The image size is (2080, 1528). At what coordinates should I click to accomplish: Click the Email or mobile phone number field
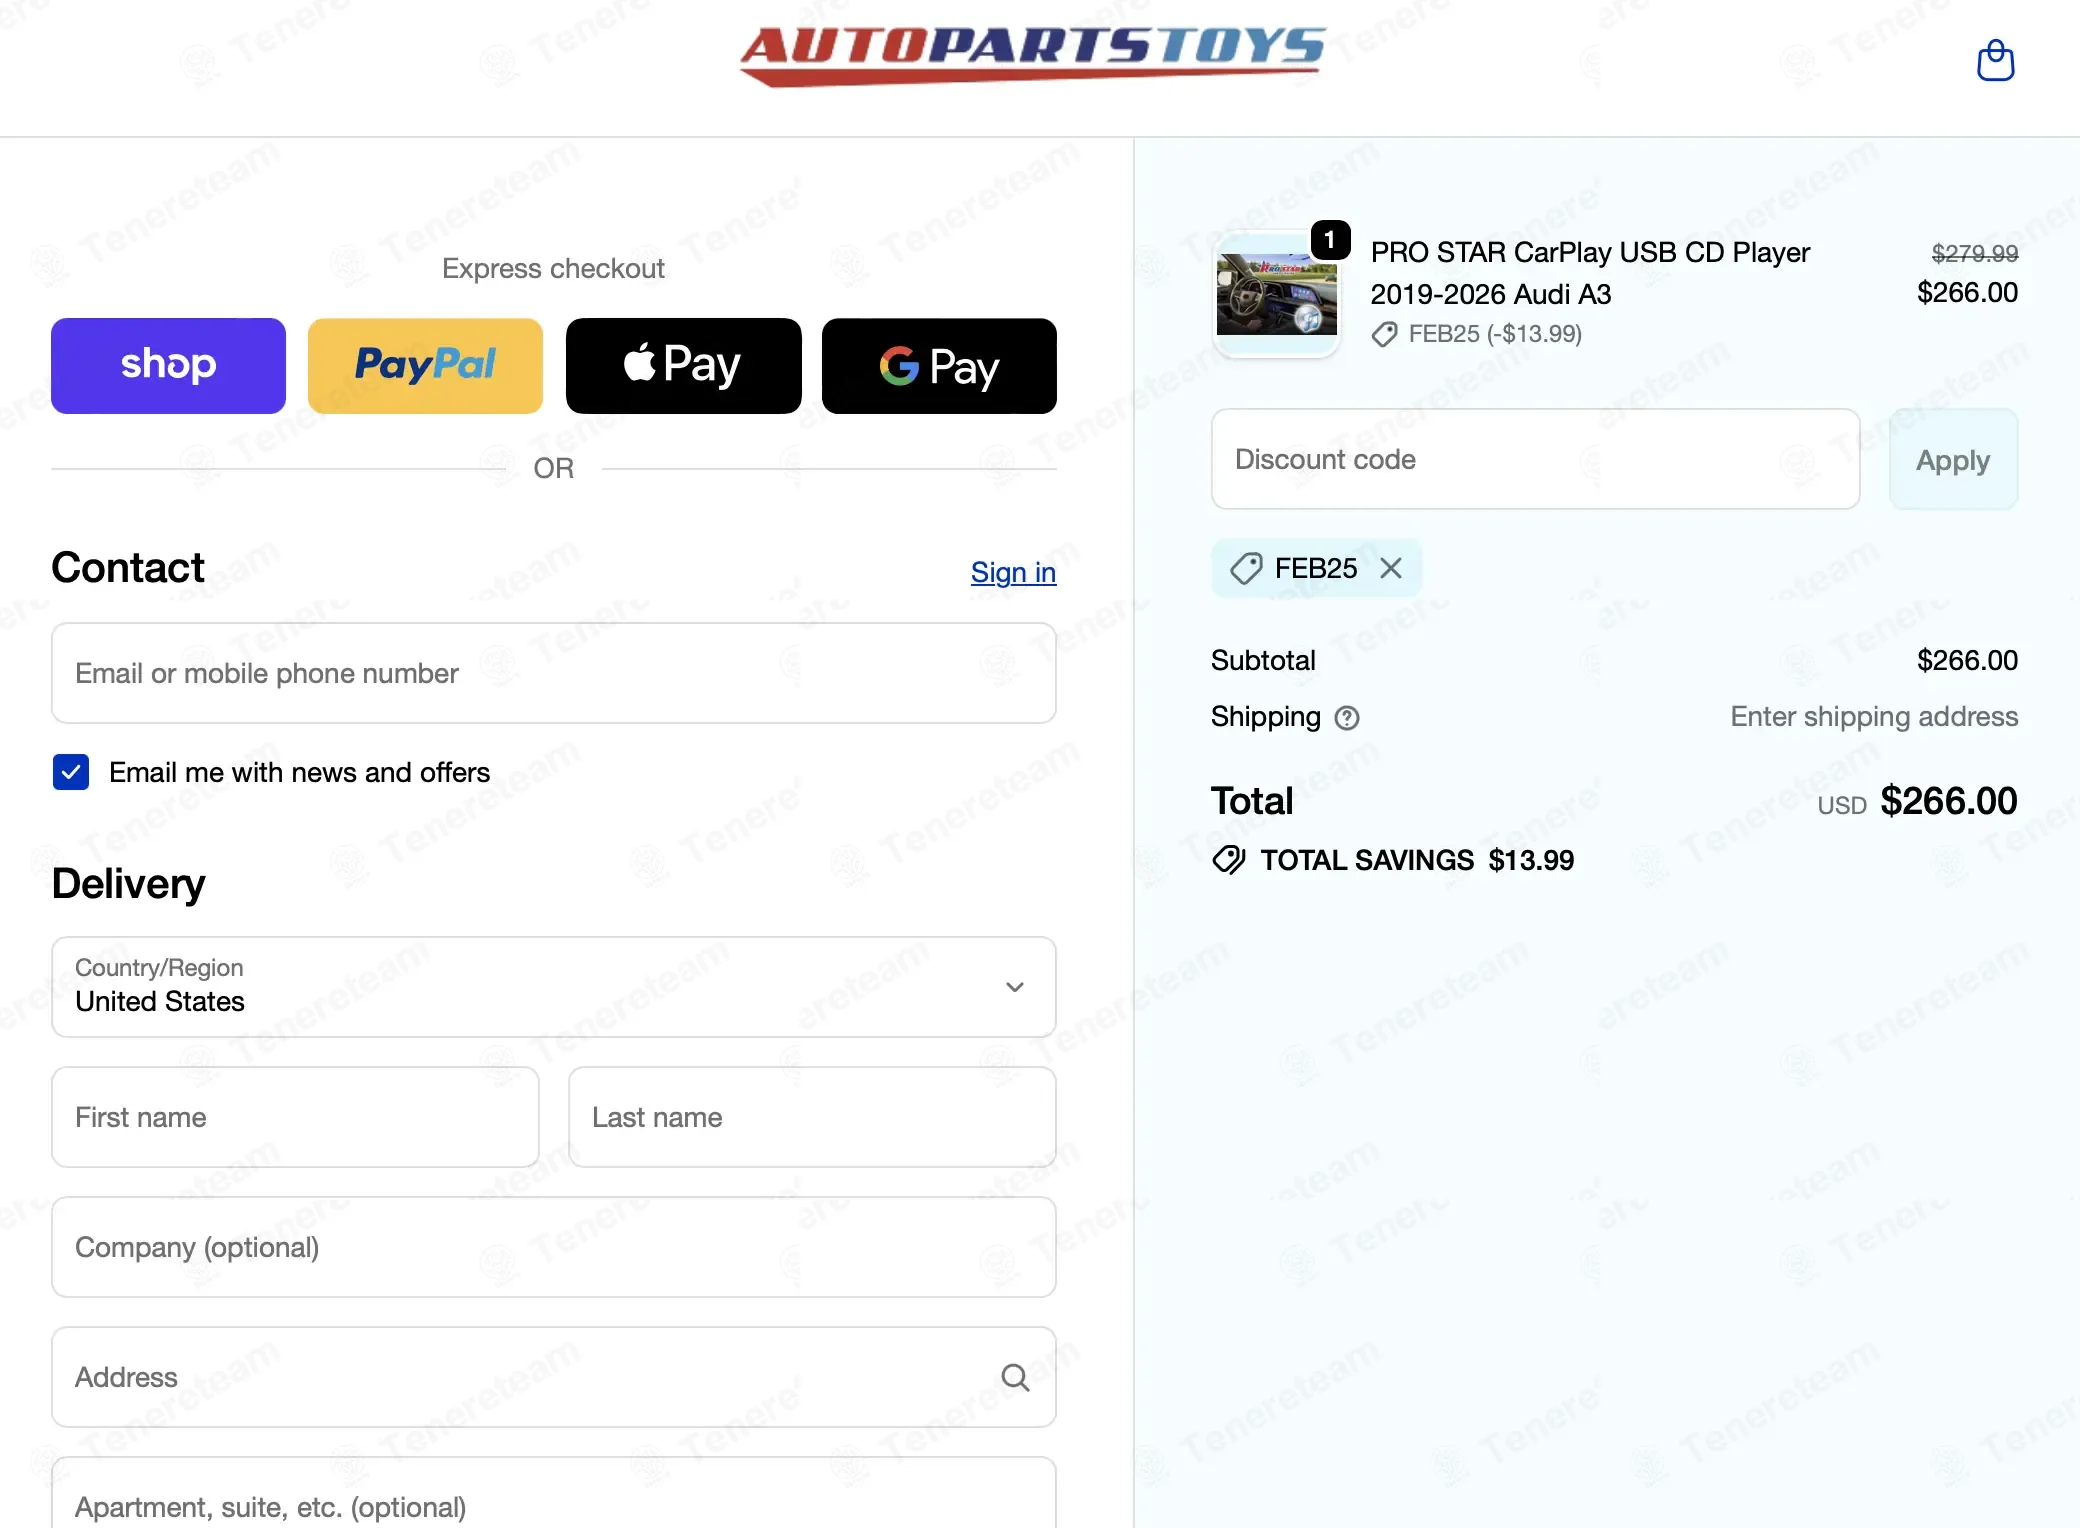point(554,673)
